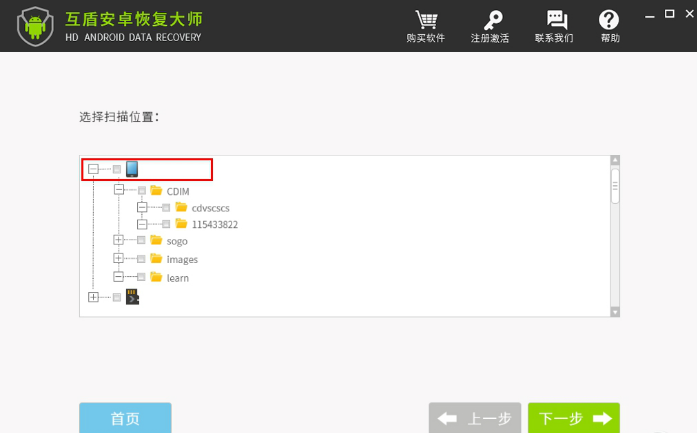Click the scrollbar down arrow in the tree panel

[x=615, y=312]
